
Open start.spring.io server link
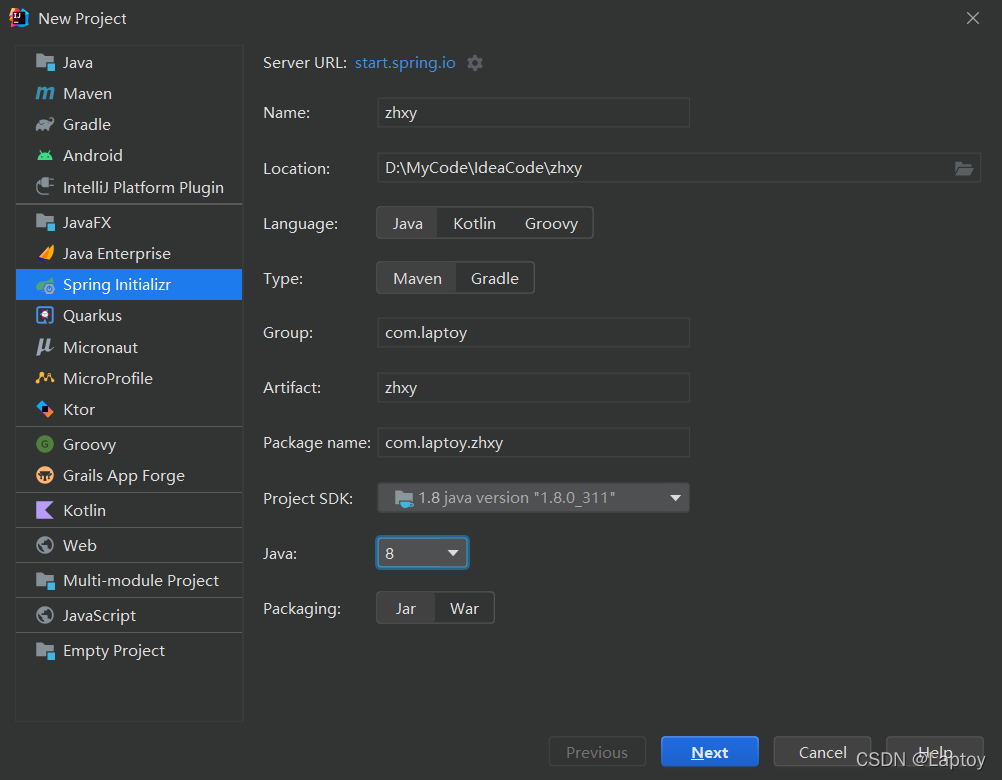click(x=405, y=63)
